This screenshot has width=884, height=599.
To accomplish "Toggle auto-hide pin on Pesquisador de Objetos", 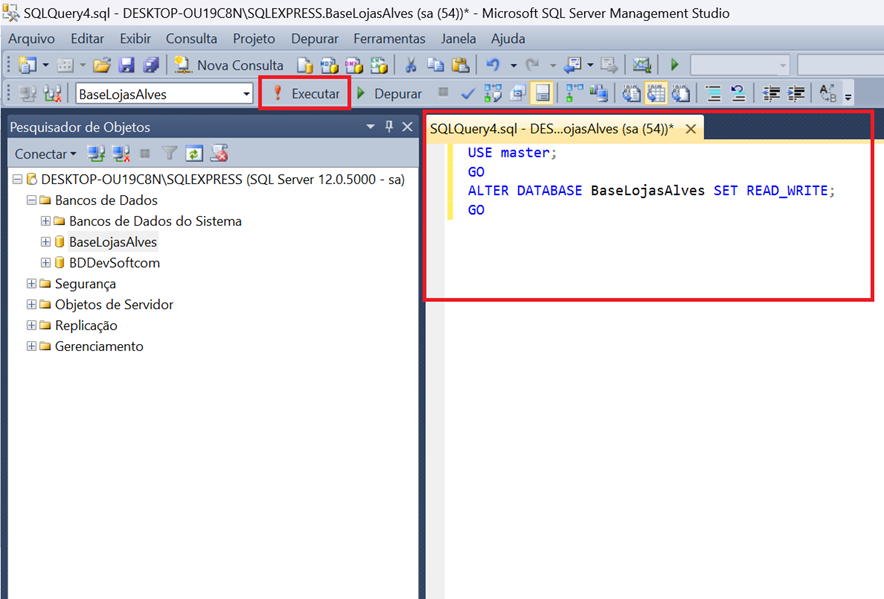I will pyautogui.click(x=389, y=127).
